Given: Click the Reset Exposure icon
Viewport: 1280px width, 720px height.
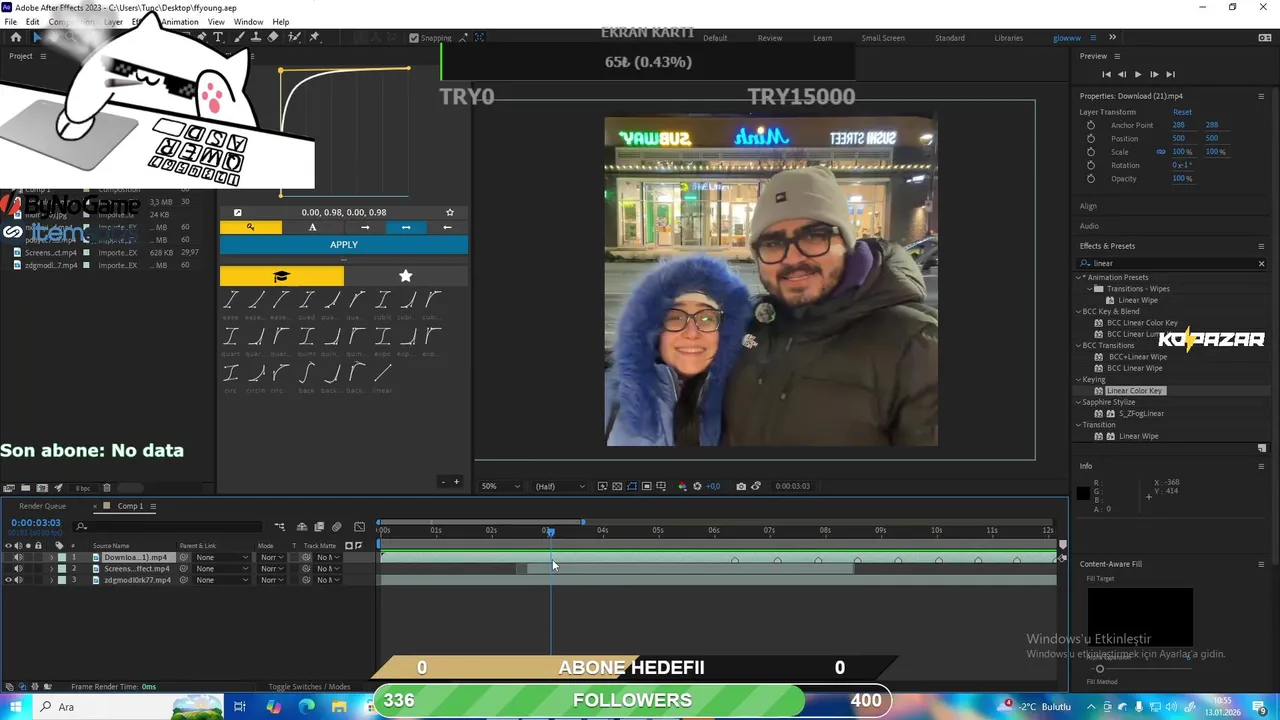Looking at the screenshot, I should point(697,486).
